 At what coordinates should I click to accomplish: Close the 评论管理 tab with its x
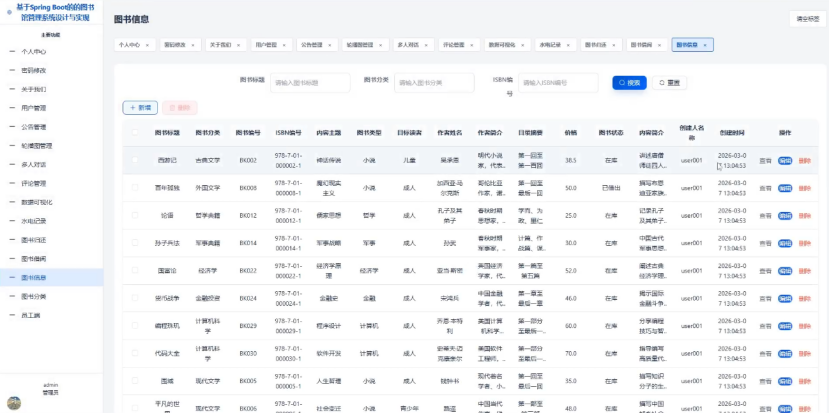472,45
